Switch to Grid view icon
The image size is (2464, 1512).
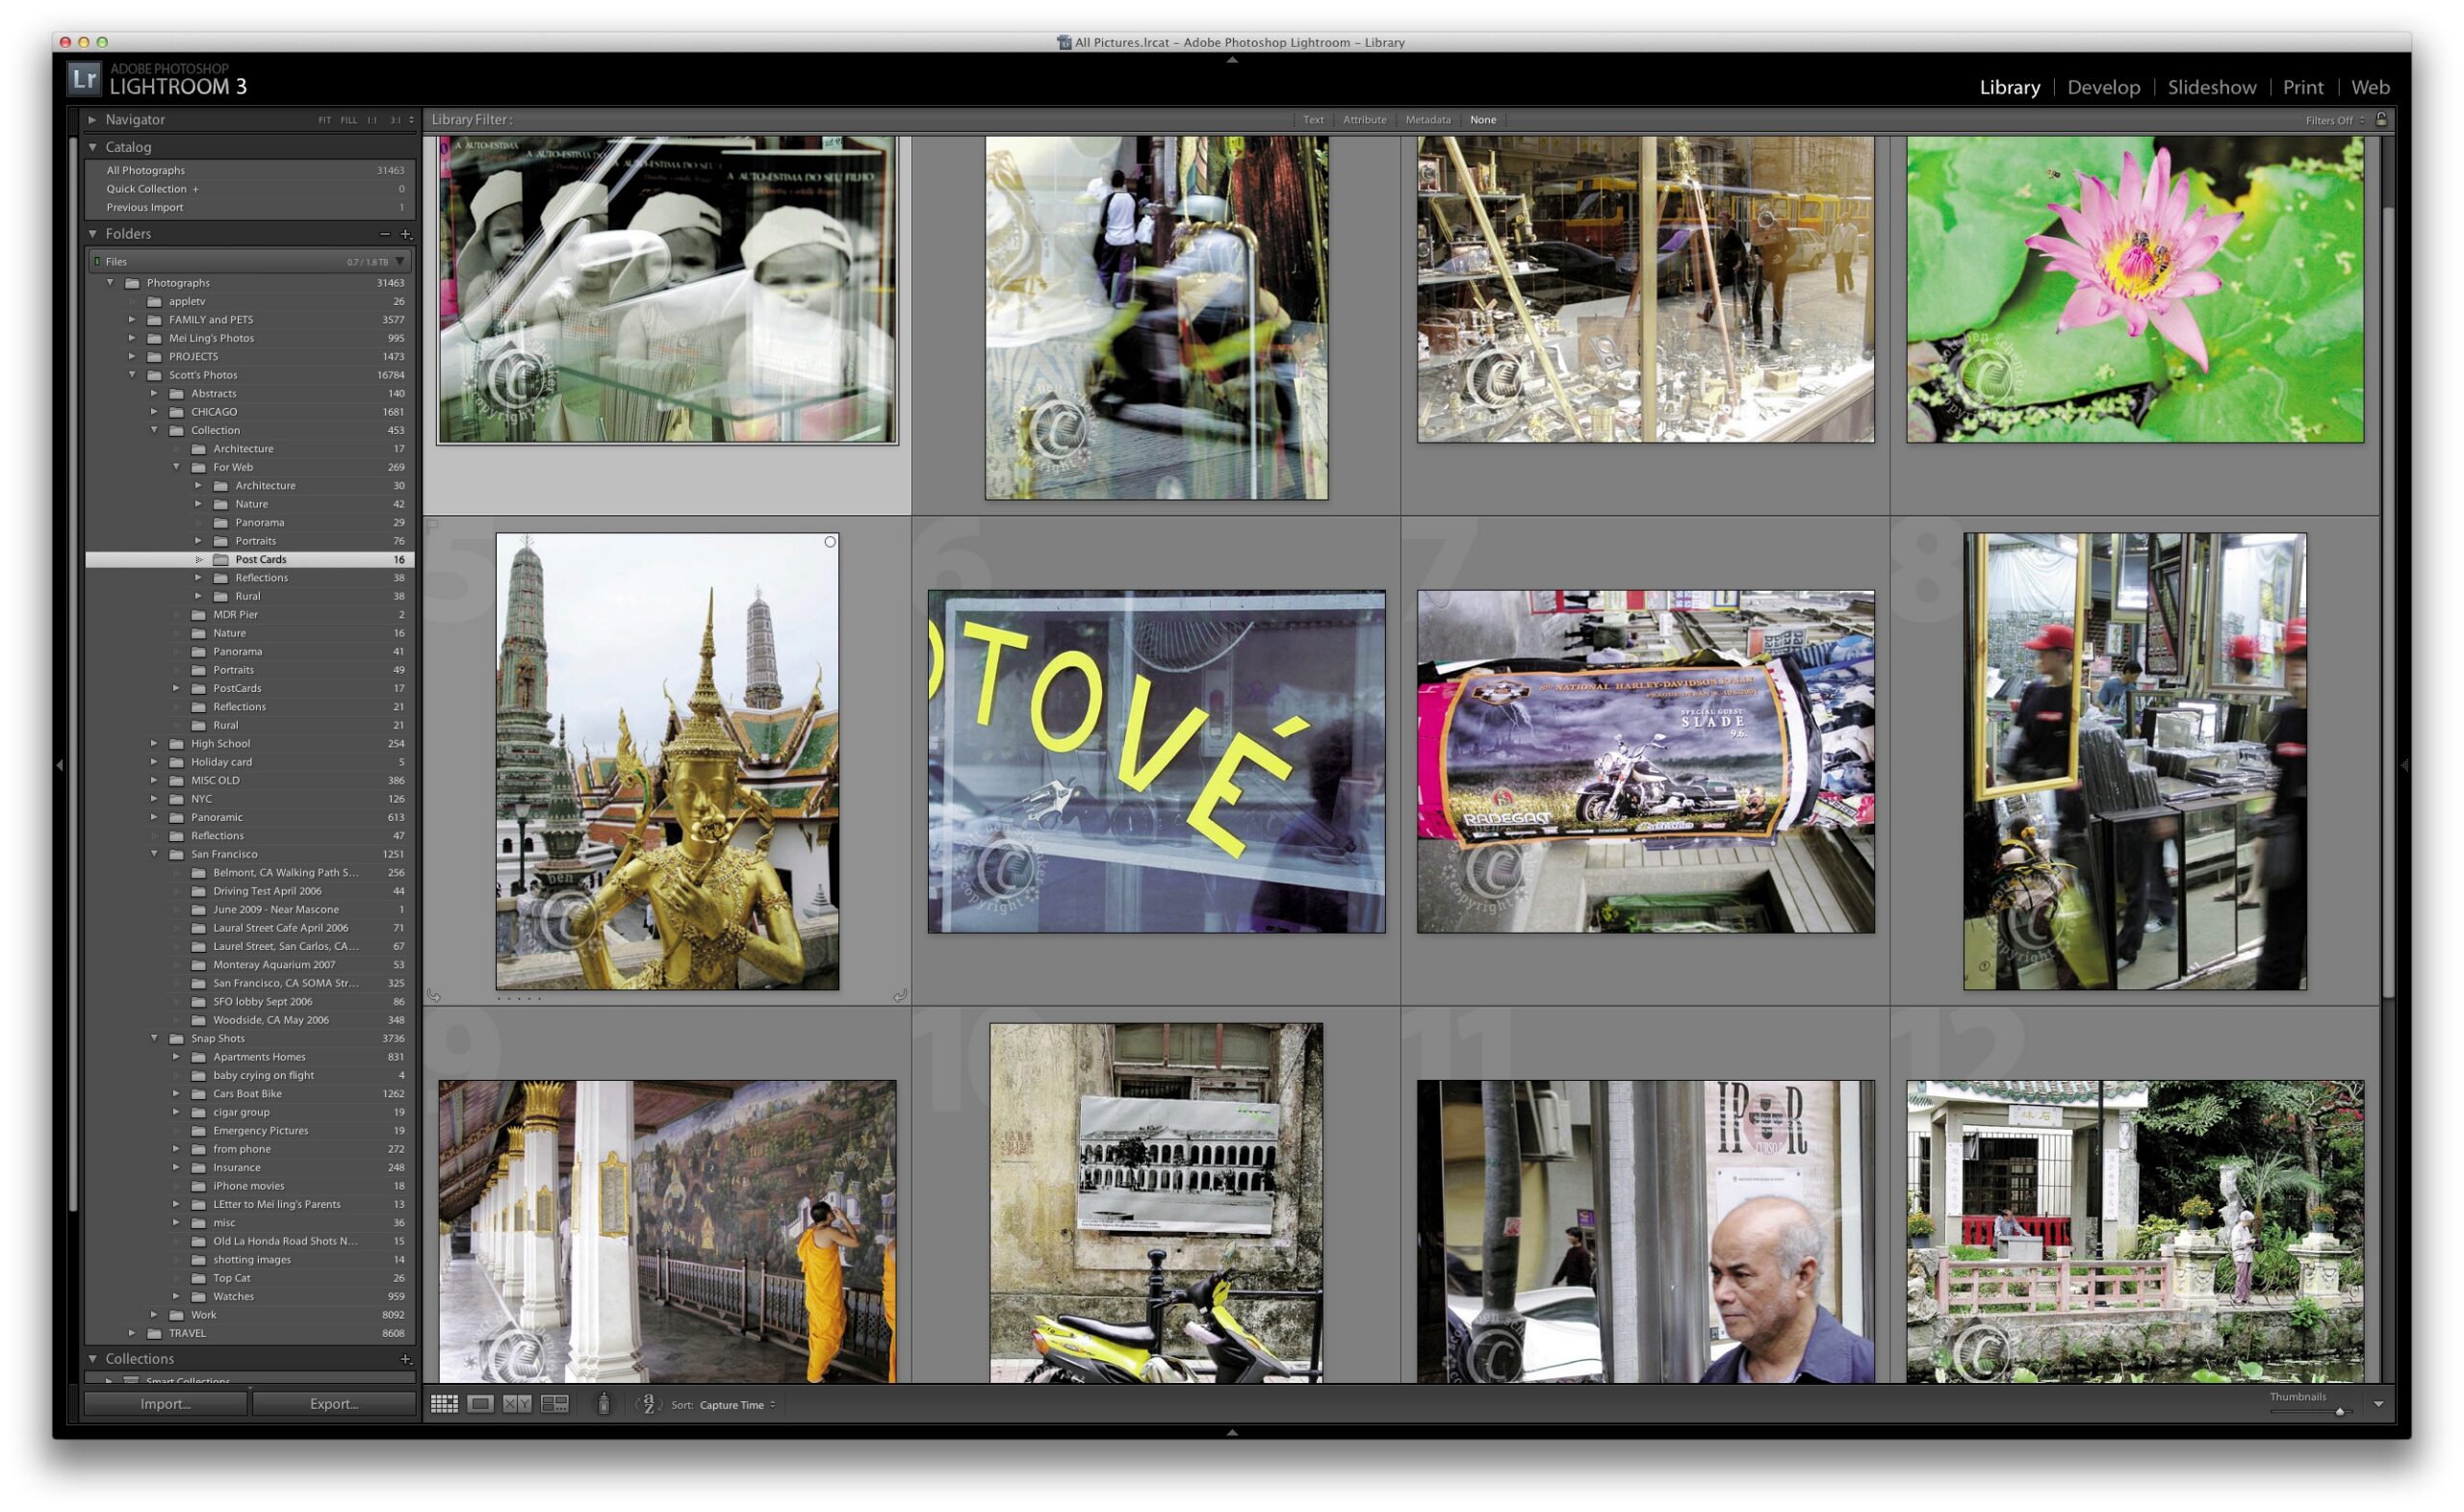tap(444, 1404)
